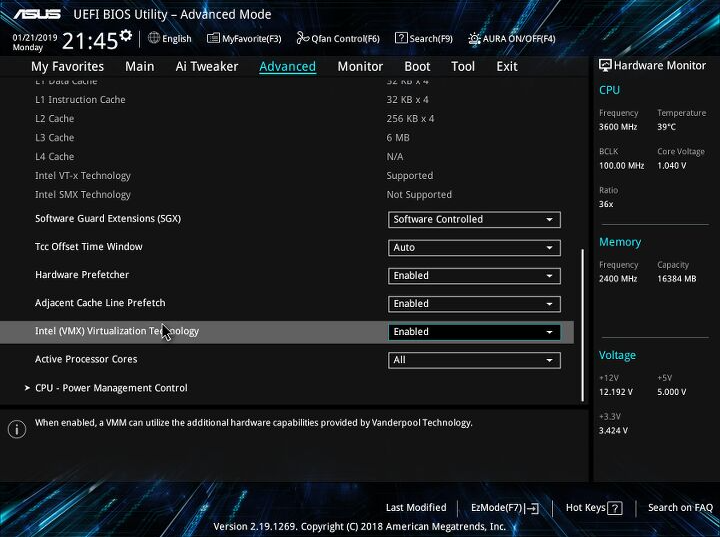
Task: Click the Hot Keys question mark icon
Action: coord(615,508)
